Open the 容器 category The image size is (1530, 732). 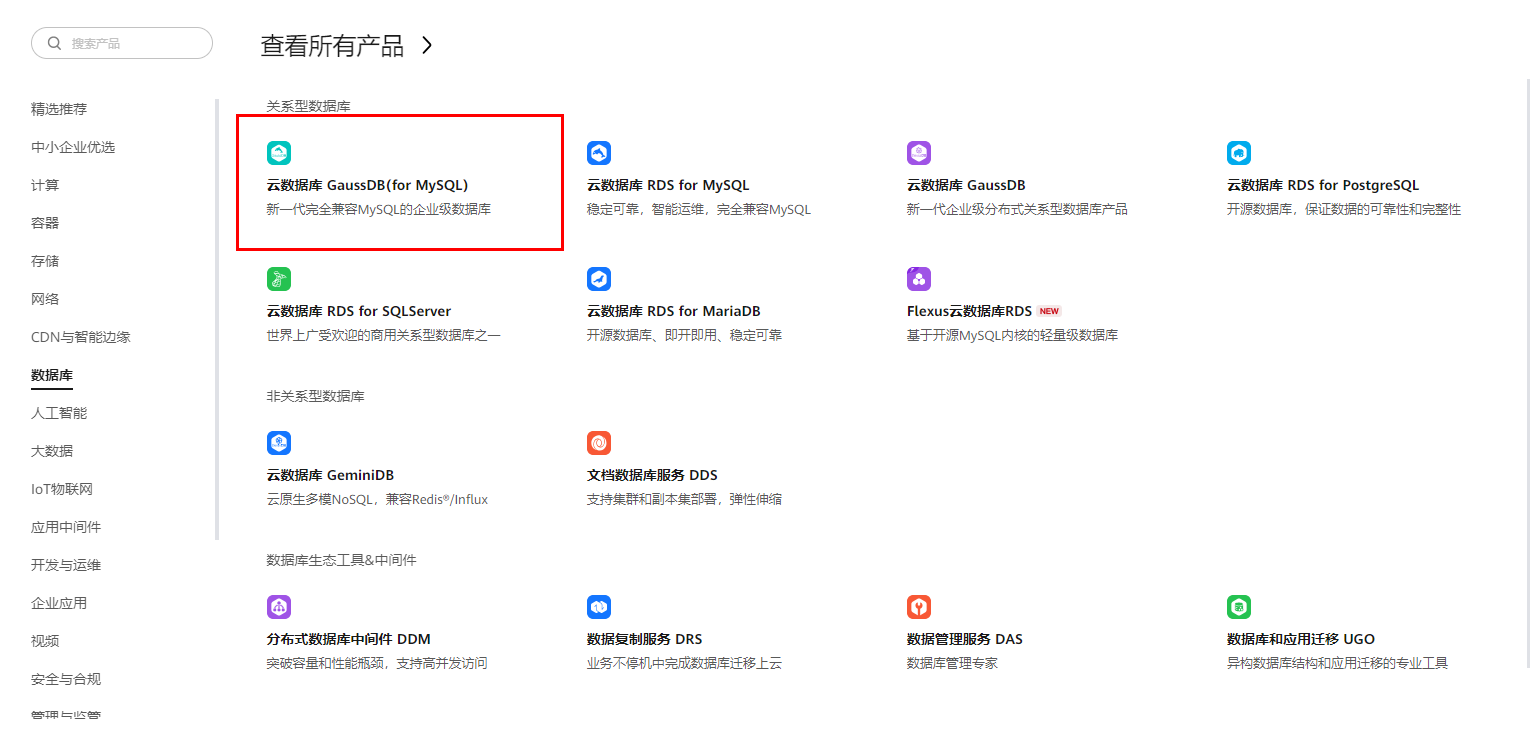coord(45,223)
